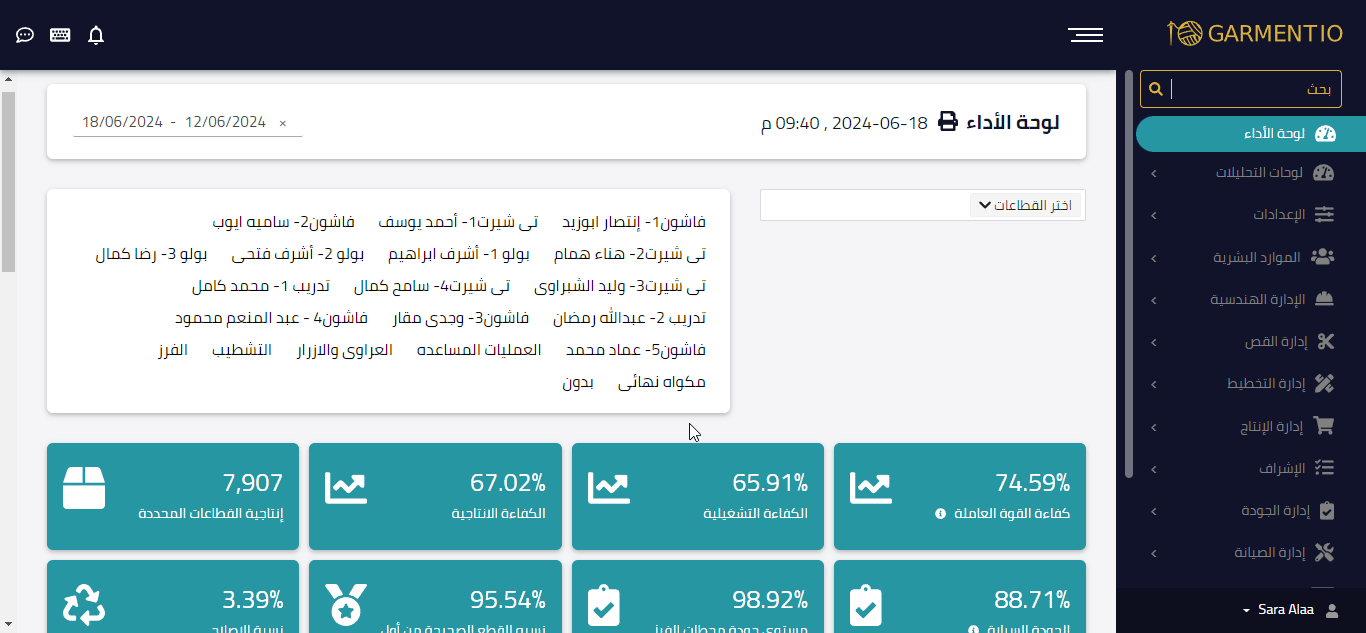Click the الإشراف checklist icon
Image resolution: width=1366 pixels, height=633 pixels.
[1325, 468]
